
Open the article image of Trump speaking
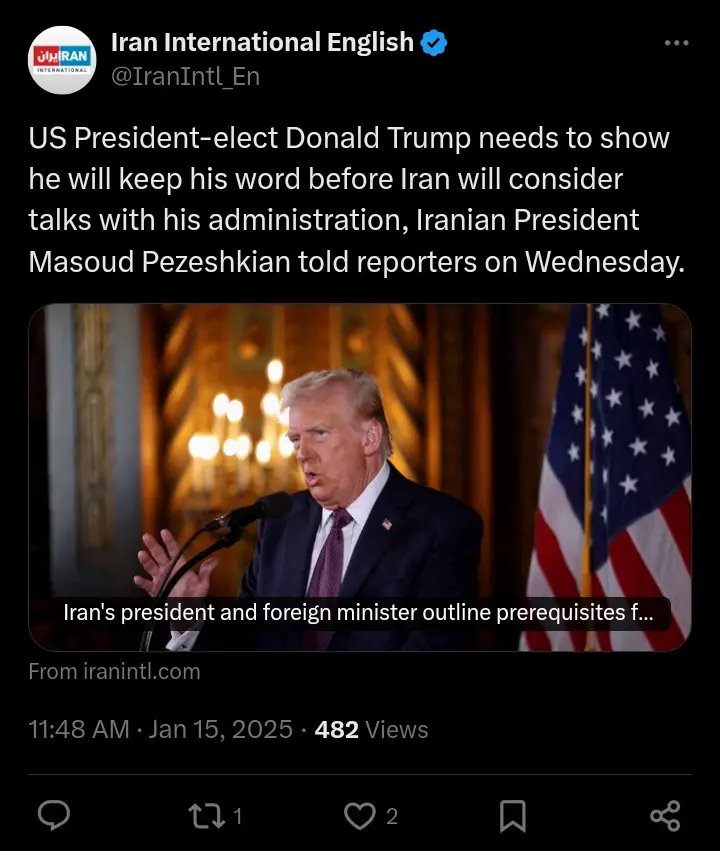[x=360, y=478]
